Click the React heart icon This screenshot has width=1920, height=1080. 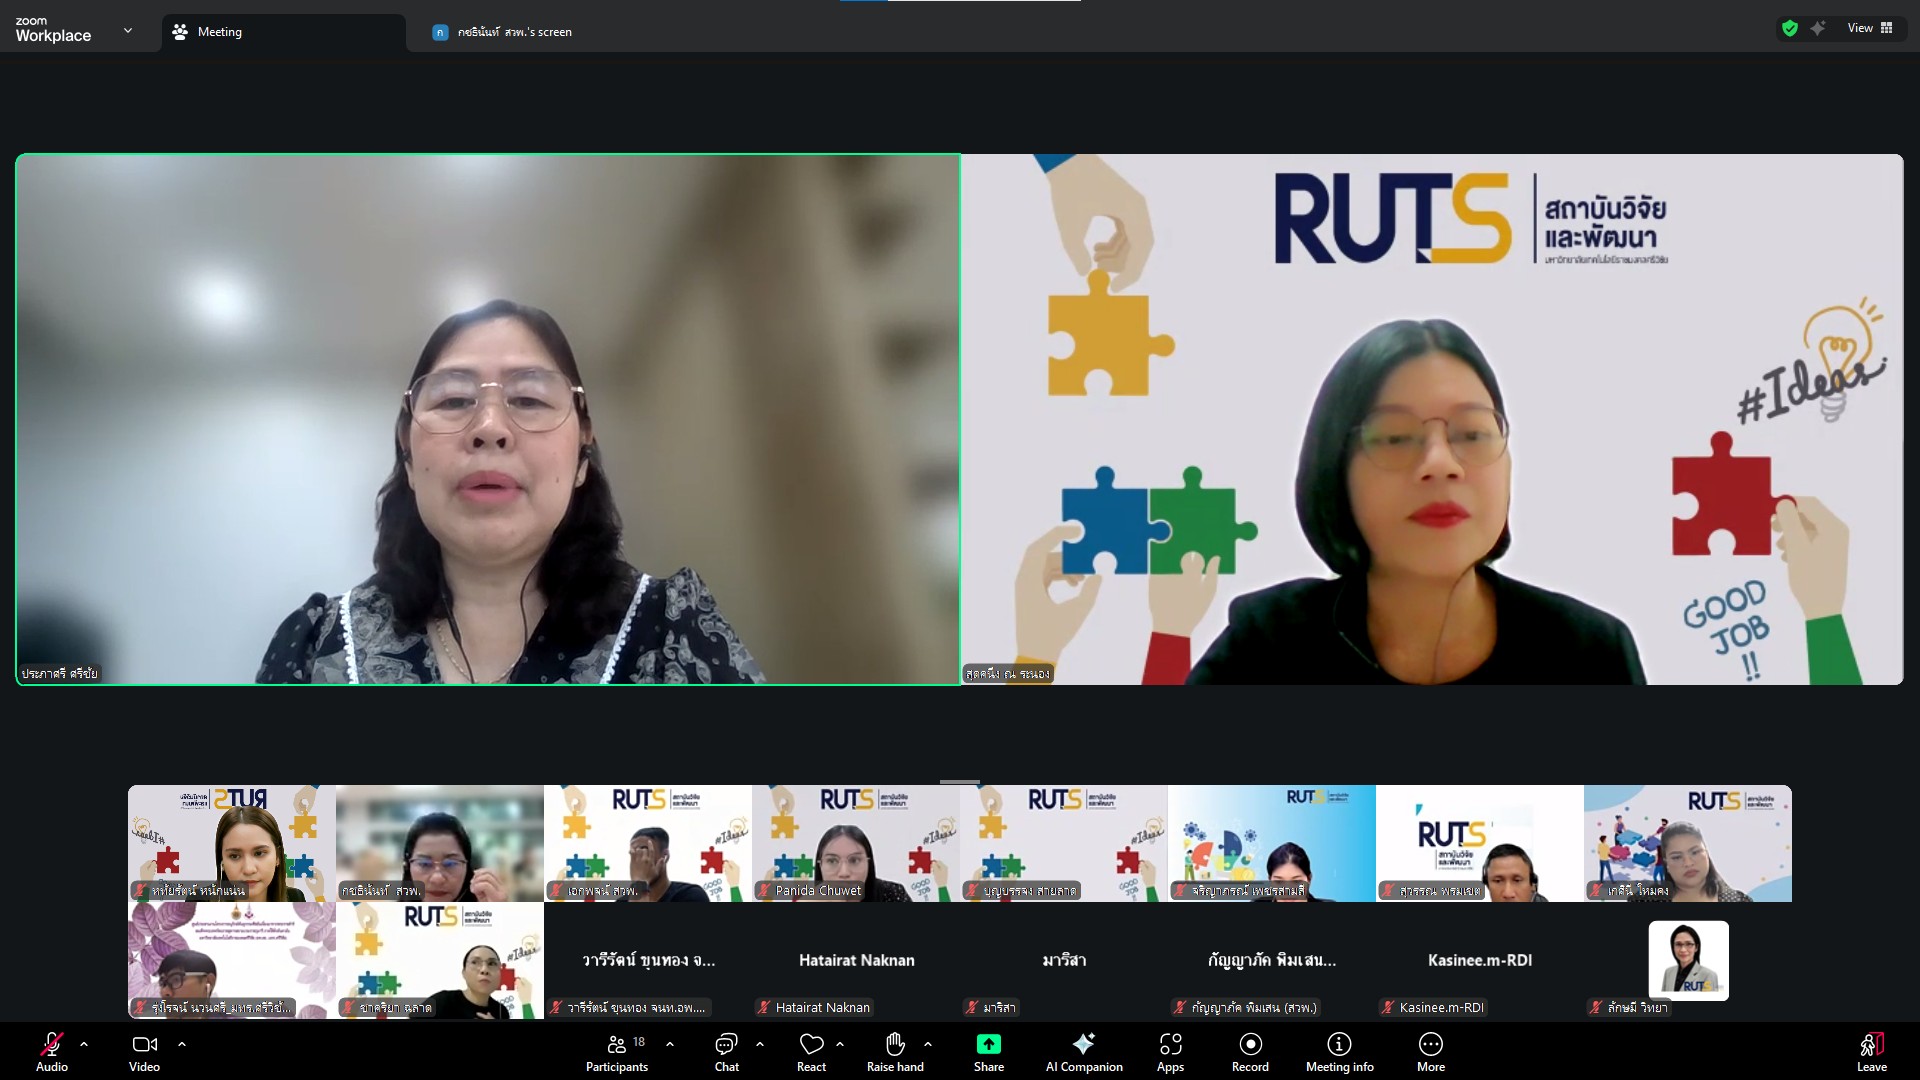pos(811,1051)
